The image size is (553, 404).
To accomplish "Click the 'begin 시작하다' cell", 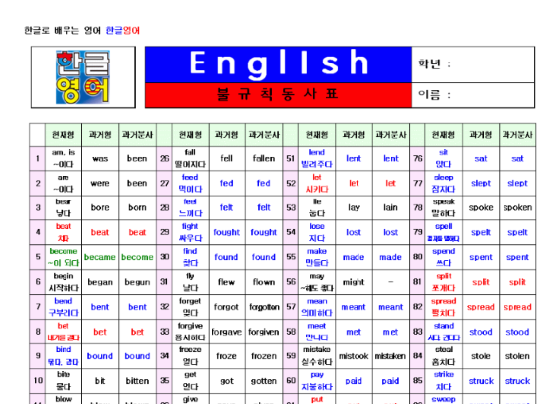I will click(63, 282).
